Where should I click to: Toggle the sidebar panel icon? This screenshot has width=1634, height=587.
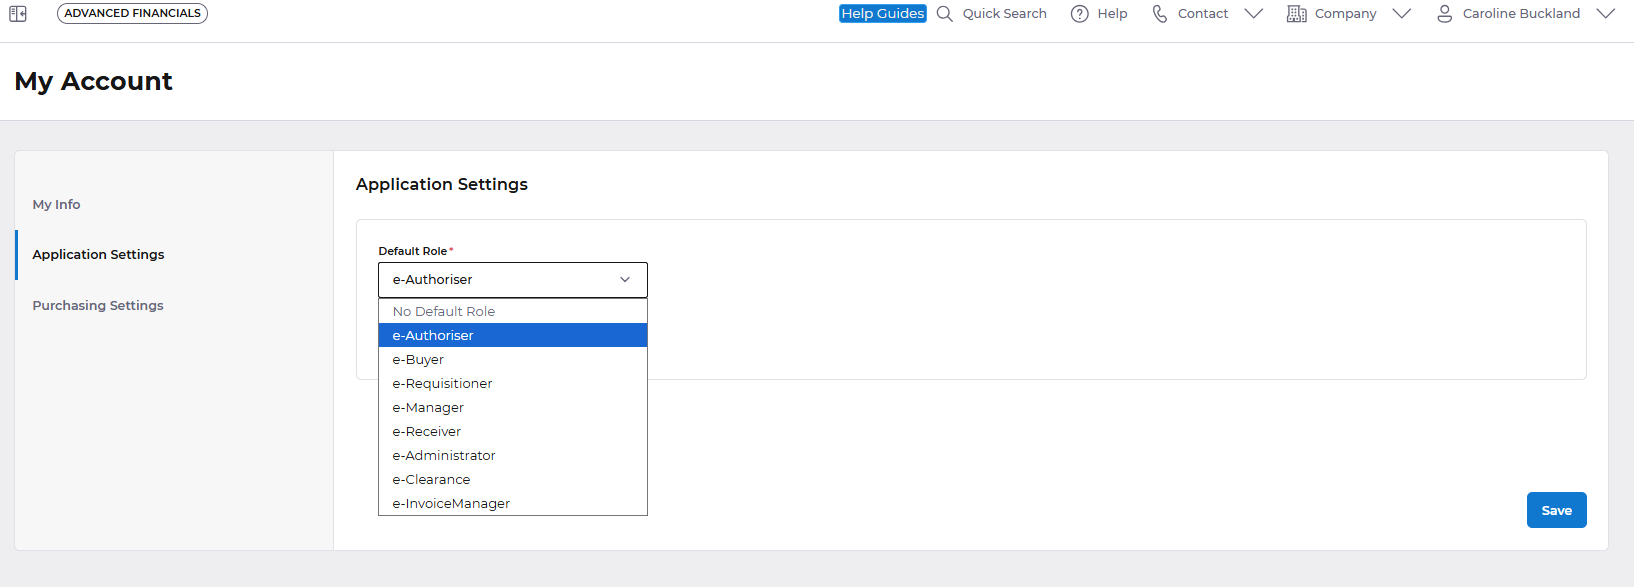(18, 14)
